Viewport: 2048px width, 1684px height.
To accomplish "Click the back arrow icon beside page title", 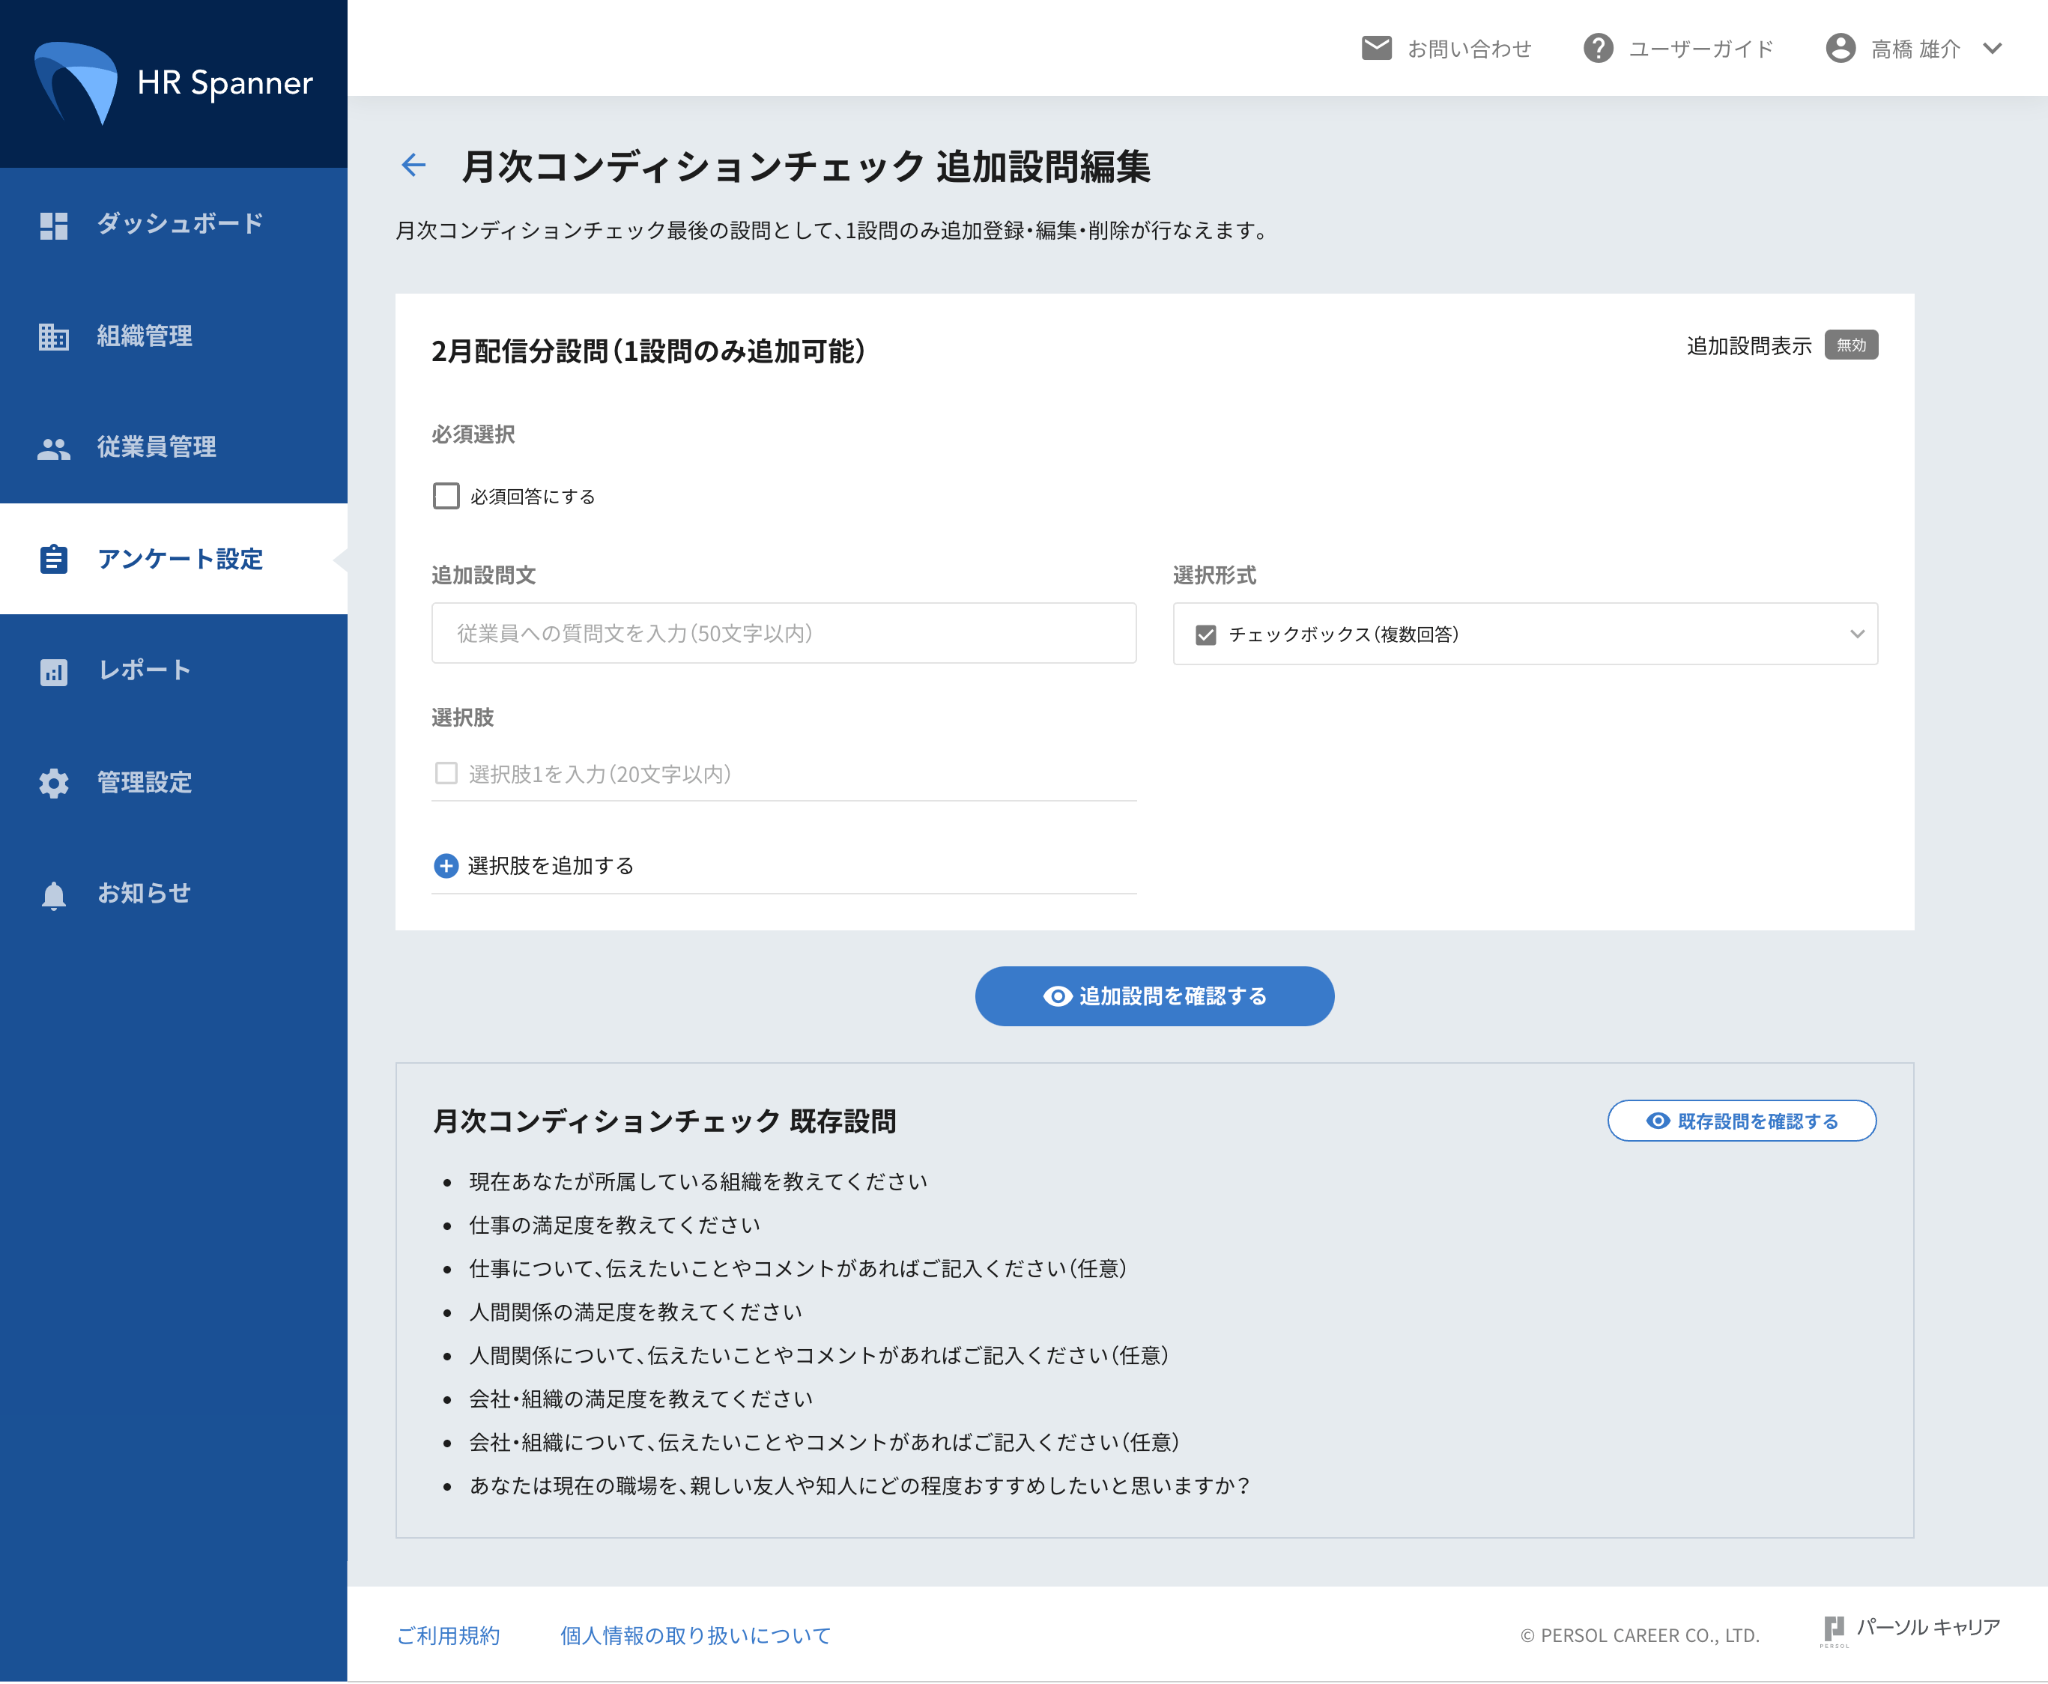I will point(413,165).
